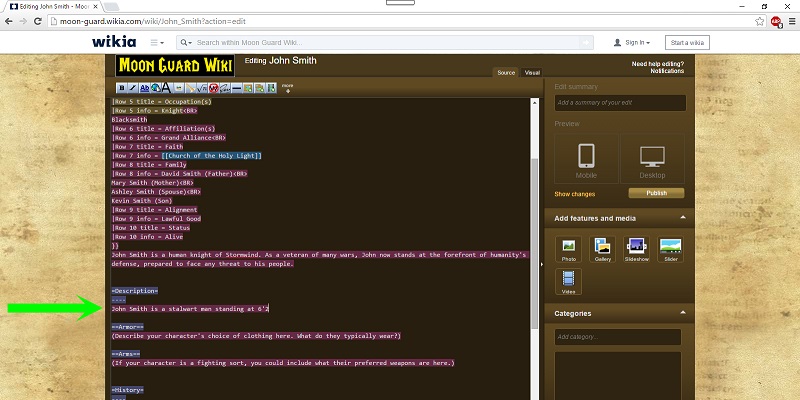Click the 'John Smith is a stalwart man' line
The image size is (800, 400).
[x=190, y=309]
